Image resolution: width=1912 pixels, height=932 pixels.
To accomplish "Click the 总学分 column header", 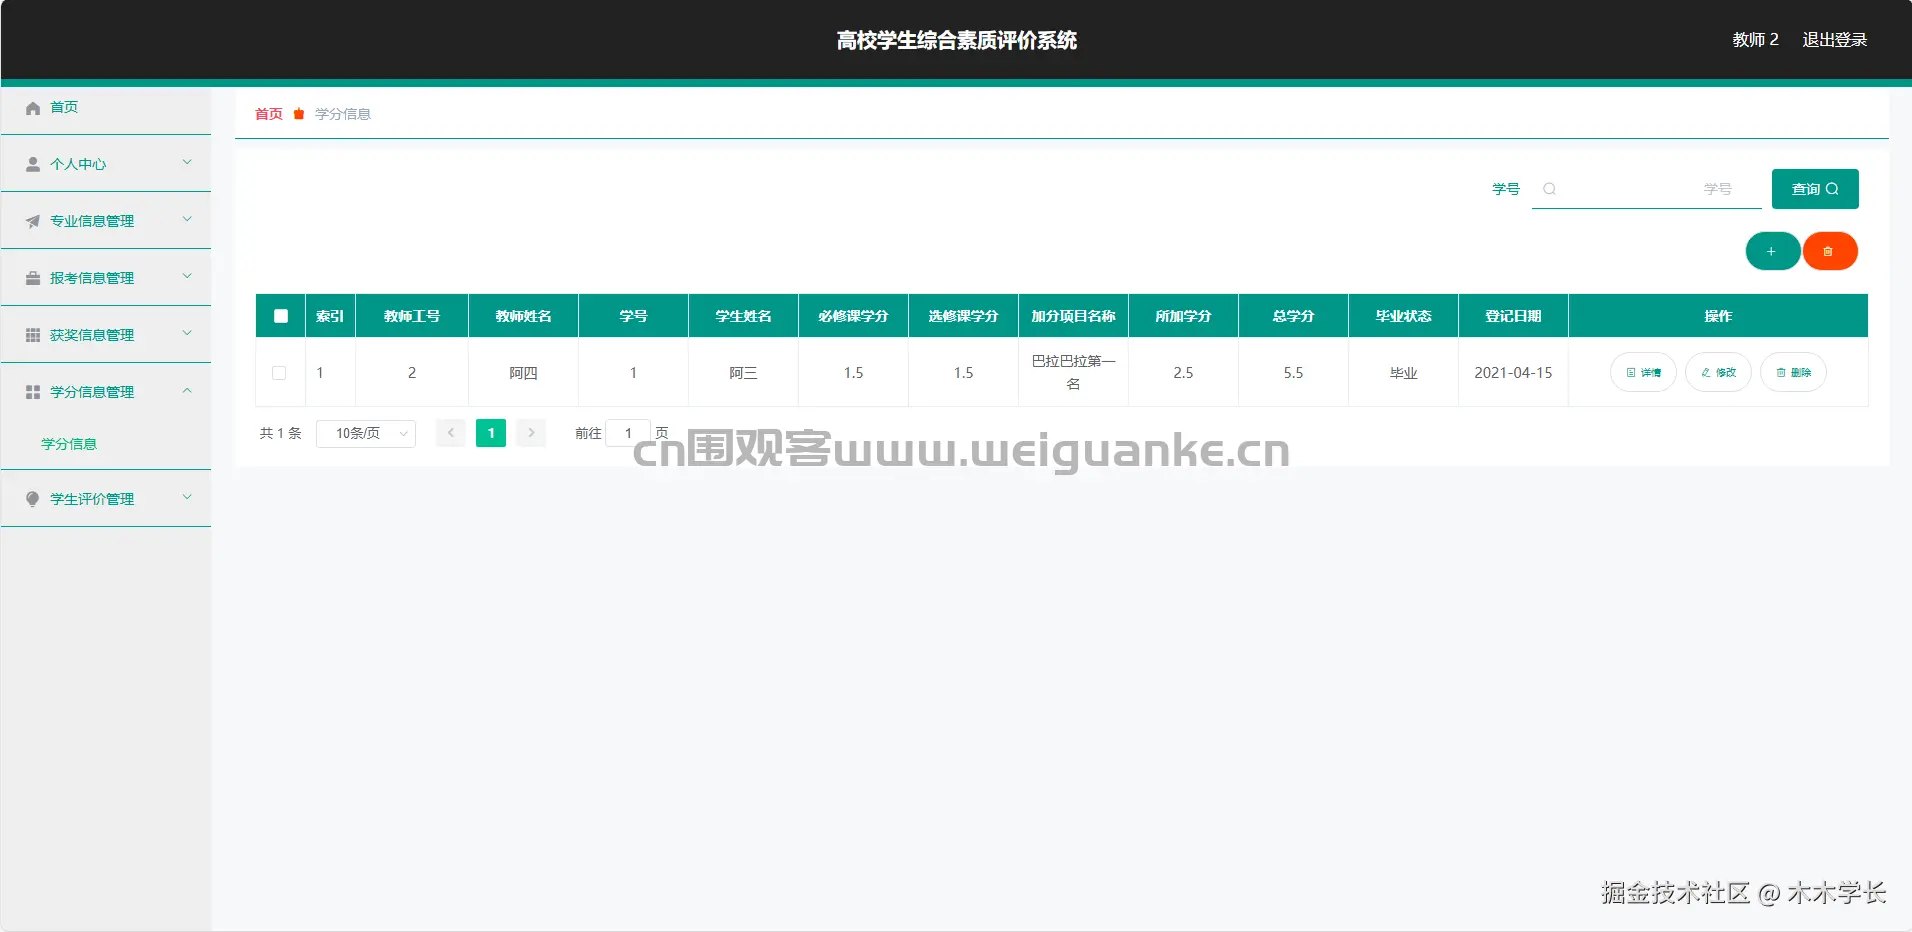I will [1293, 316].
